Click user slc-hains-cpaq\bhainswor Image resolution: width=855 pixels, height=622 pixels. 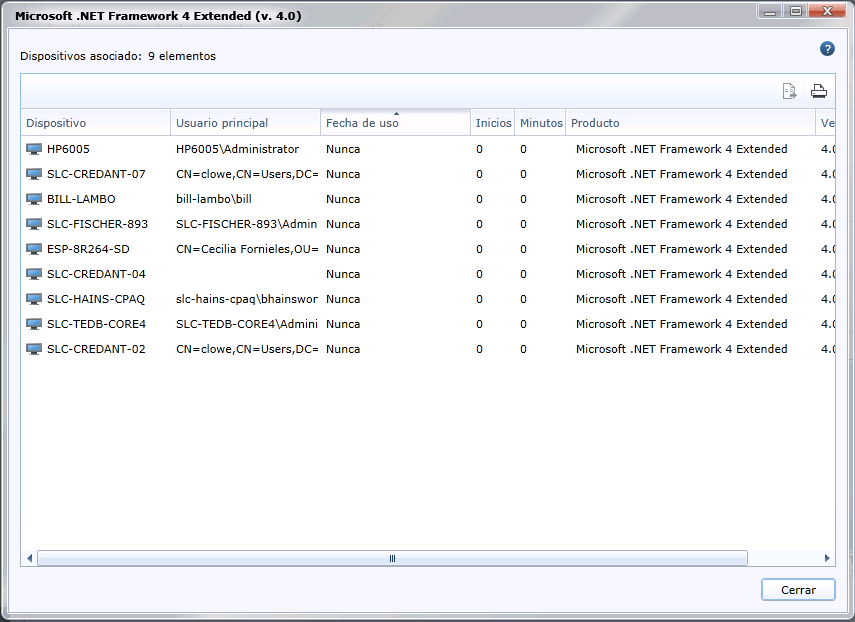(x=246, y=299)
